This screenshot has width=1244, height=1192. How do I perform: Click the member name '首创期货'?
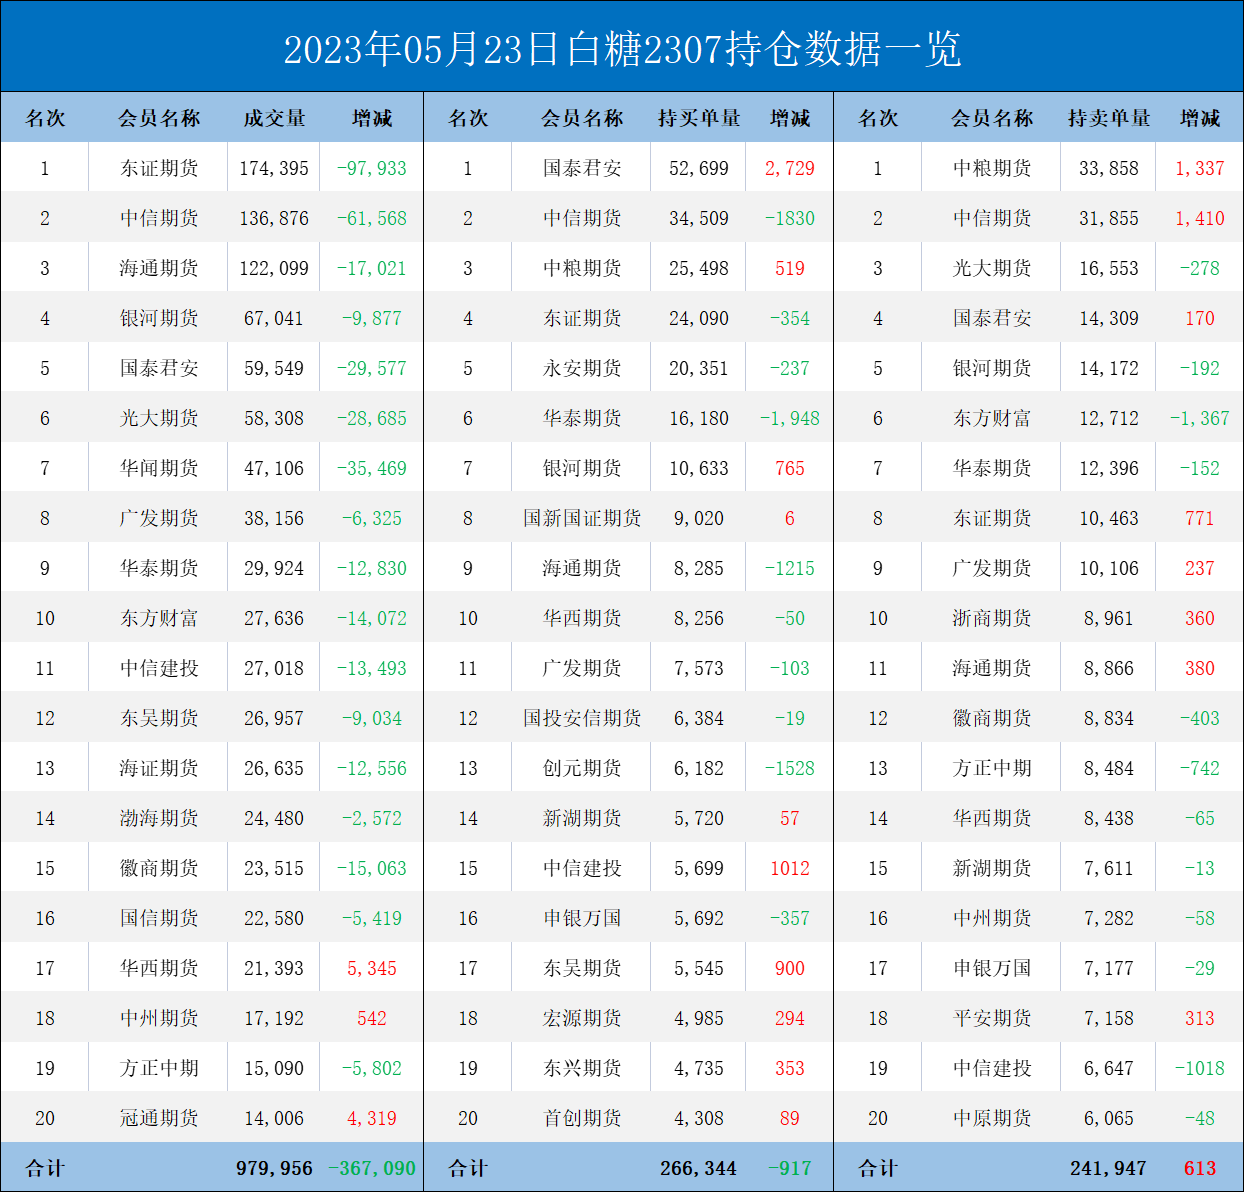click(x=582, y=1118)
